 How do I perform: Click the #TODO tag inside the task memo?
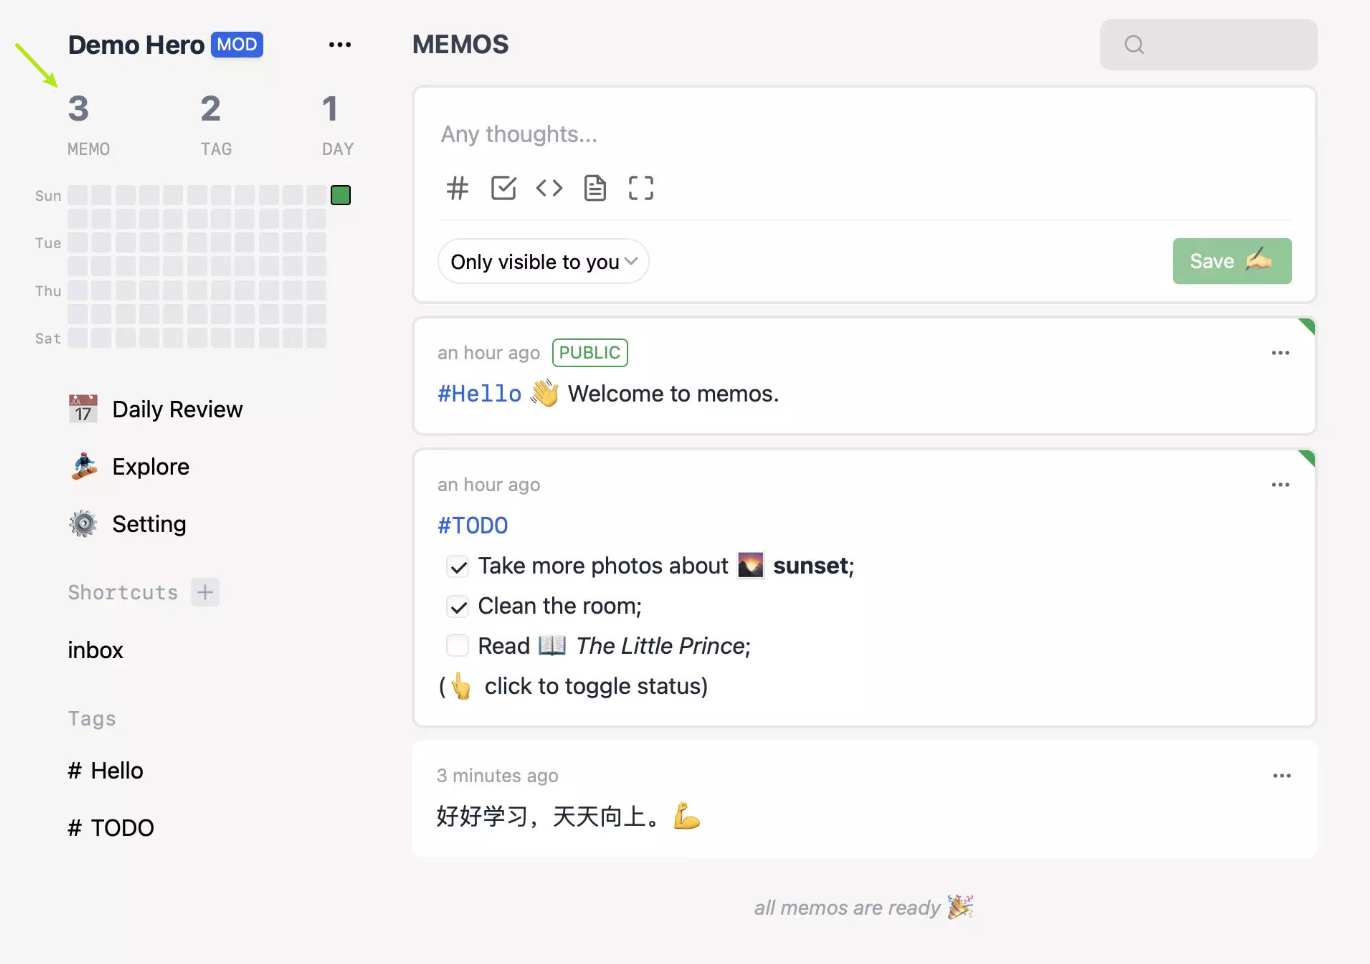(472, 525)
